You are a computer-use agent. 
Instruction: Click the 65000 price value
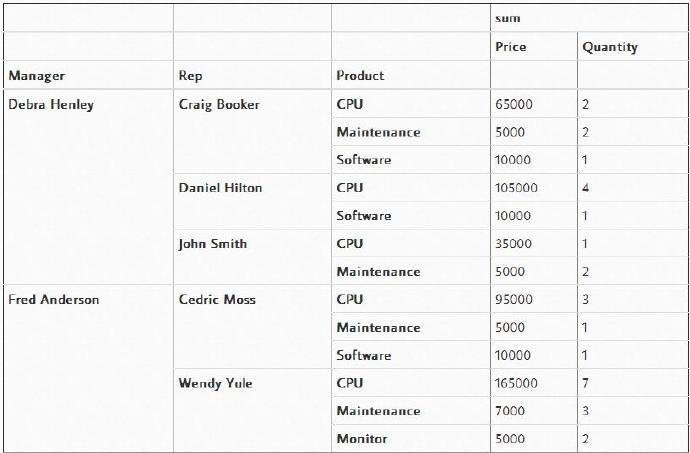pyautogui.click(x=513, y=104)
